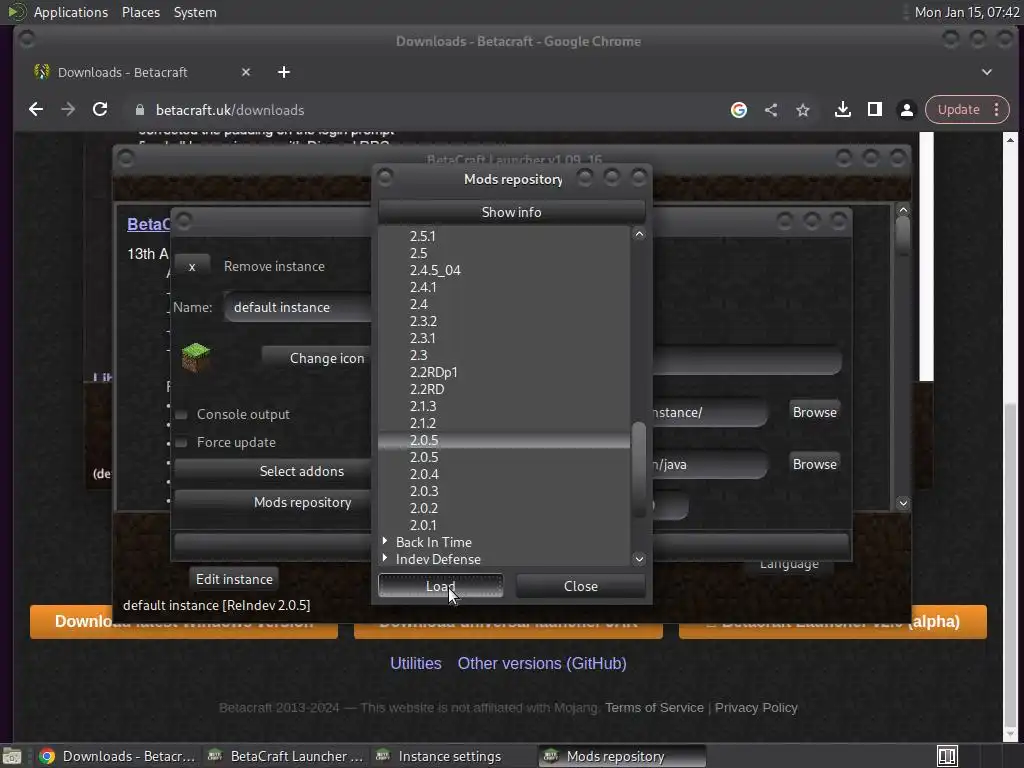Open Utilities link
The width and height of the screenshot is (1024, 768).
pyautogui.click(x=415, y=664)
